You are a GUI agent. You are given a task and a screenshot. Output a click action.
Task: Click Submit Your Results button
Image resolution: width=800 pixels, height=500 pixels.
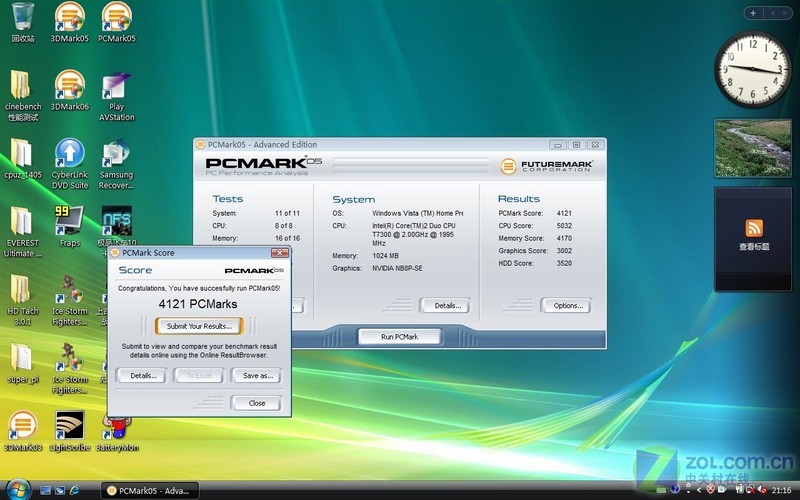199,326
